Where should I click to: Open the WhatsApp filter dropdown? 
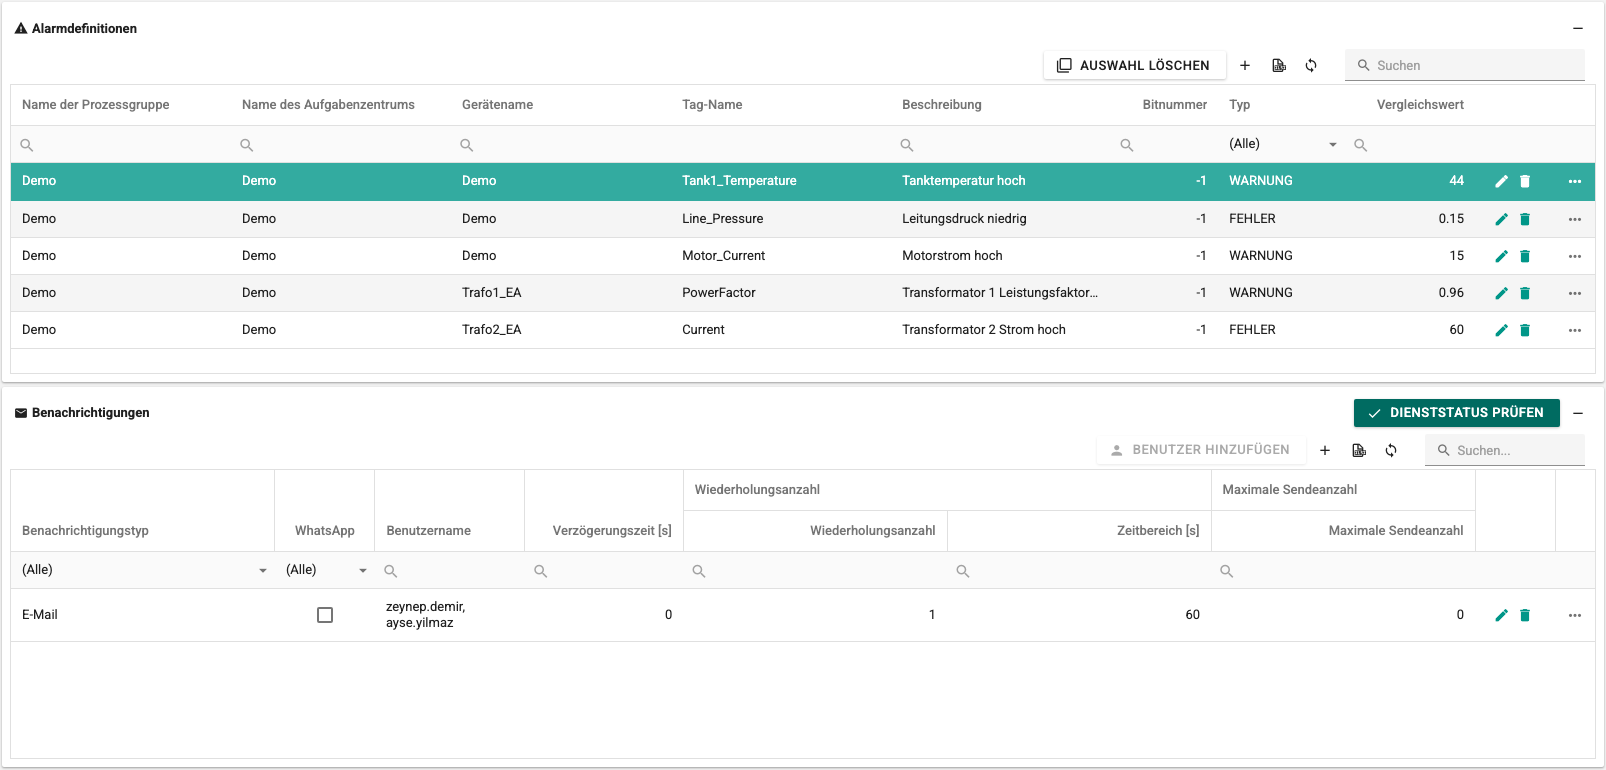326,570
